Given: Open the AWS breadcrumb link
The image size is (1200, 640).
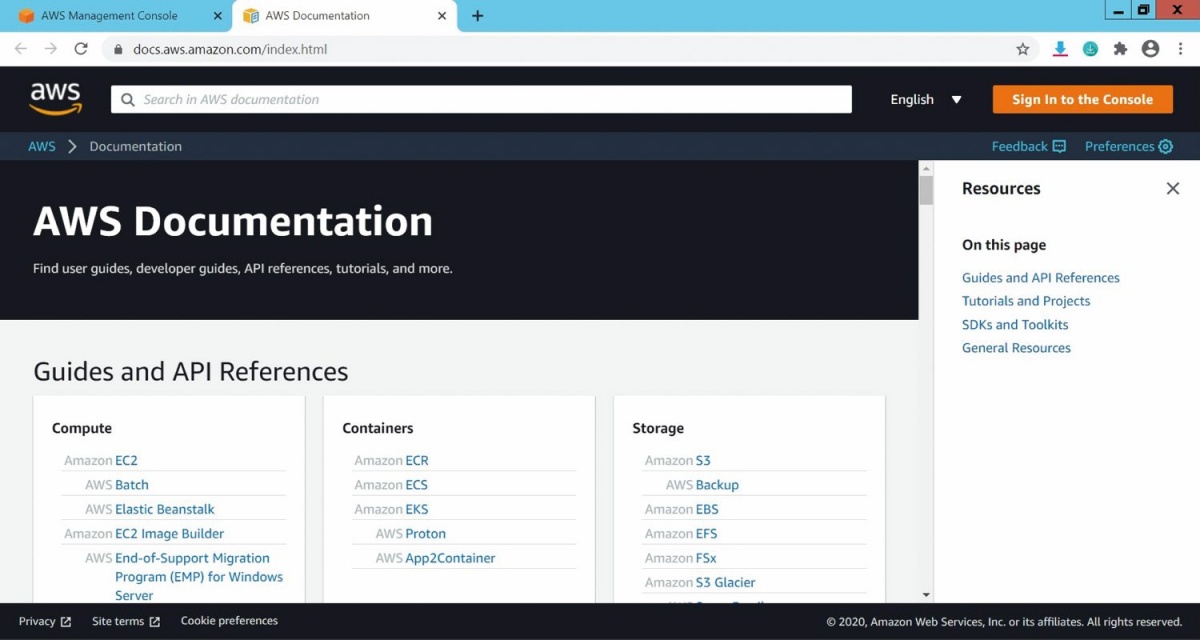Looking at the screenshot, I should tap(42, 146).
